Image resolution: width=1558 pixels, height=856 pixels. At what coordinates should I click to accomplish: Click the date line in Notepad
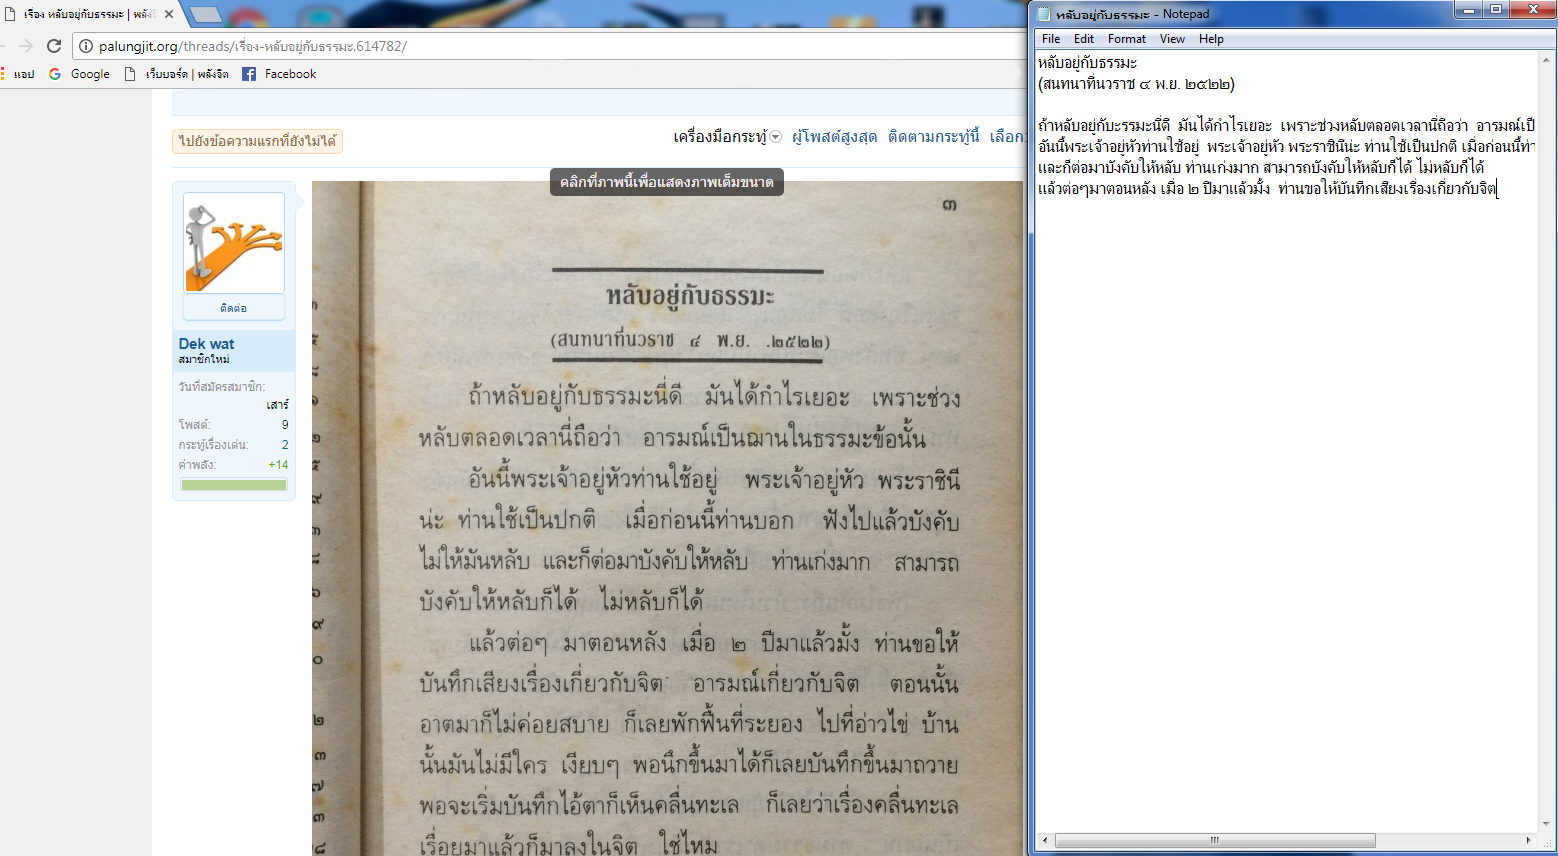click(1136, 84)
